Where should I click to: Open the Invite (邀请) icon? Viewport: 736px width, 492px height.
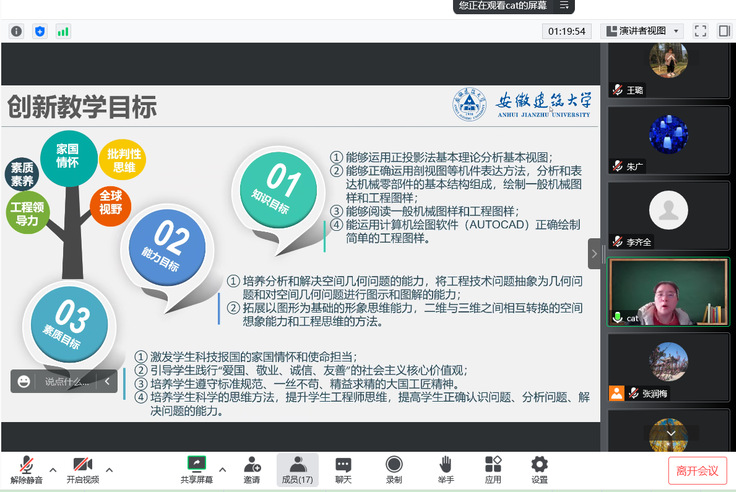(252, 469)
